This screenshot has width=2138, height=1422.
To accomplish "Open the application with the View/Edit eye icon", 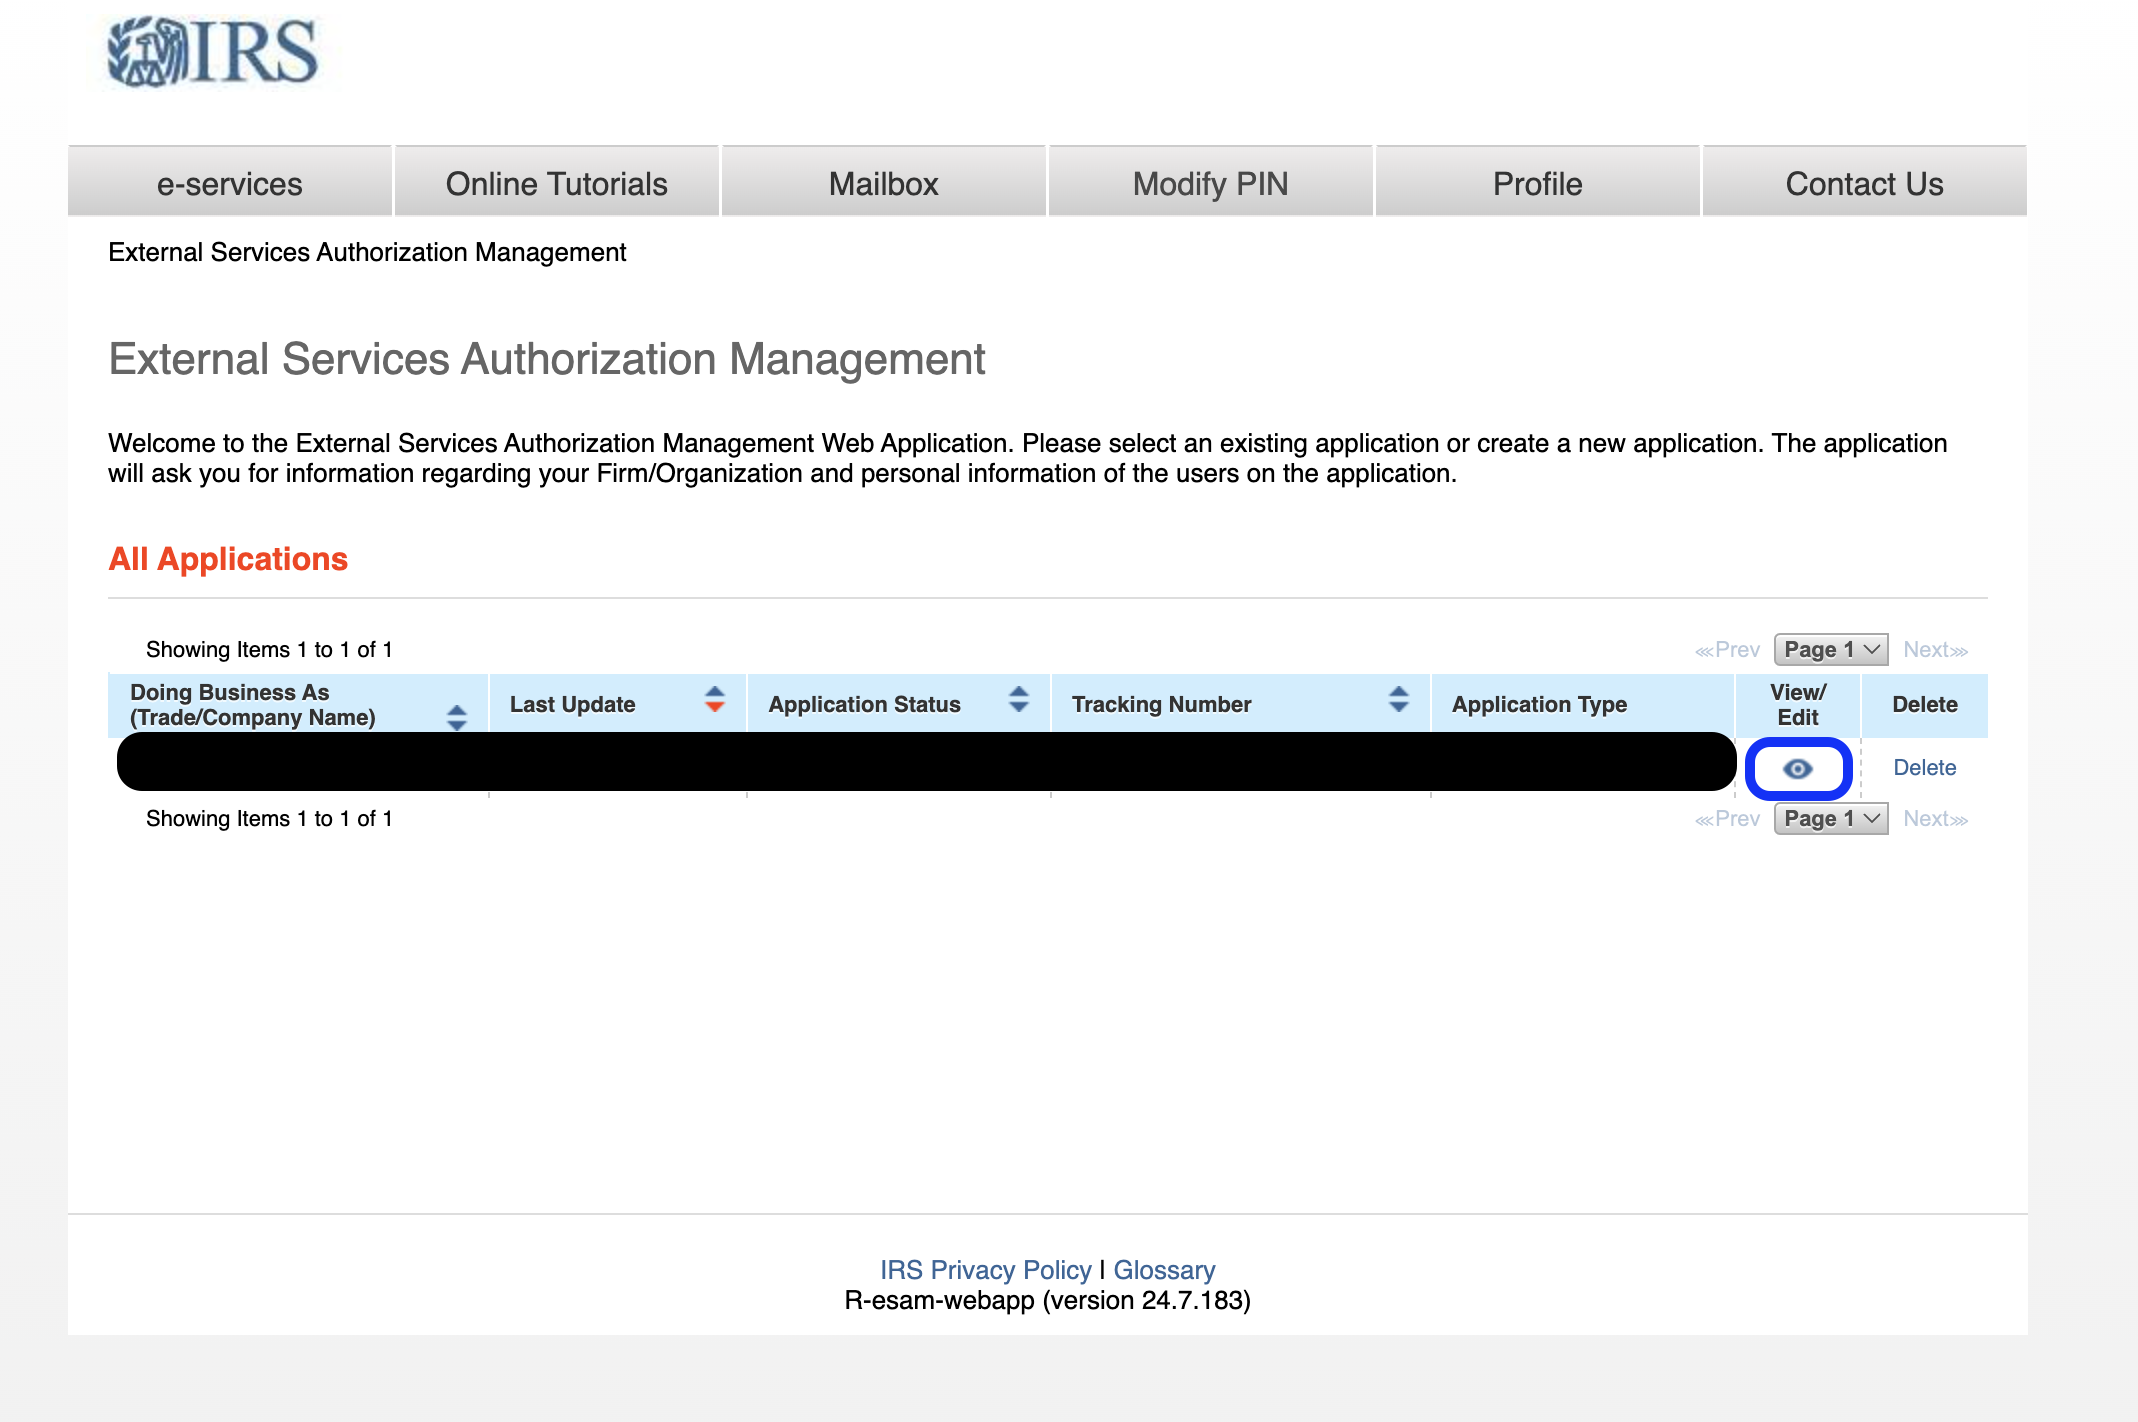I will [1797, 768].
